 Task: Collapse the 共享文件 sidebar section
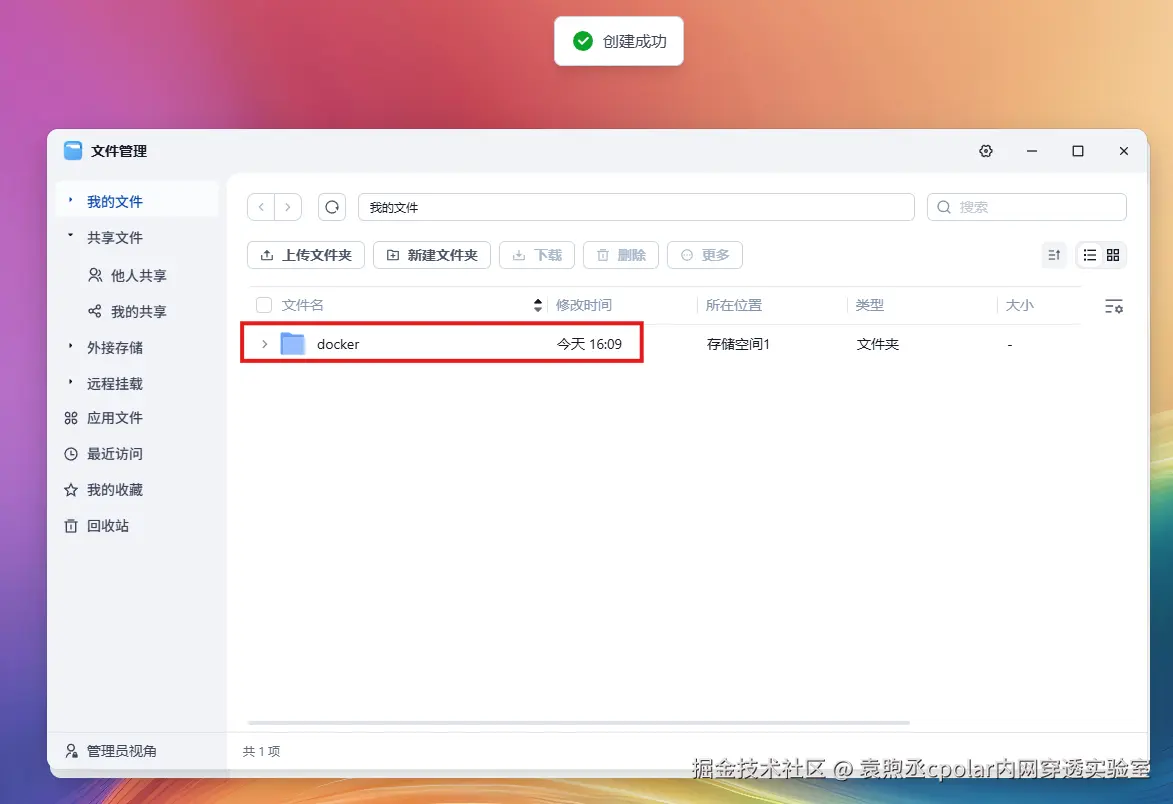(x=70, y=236)
